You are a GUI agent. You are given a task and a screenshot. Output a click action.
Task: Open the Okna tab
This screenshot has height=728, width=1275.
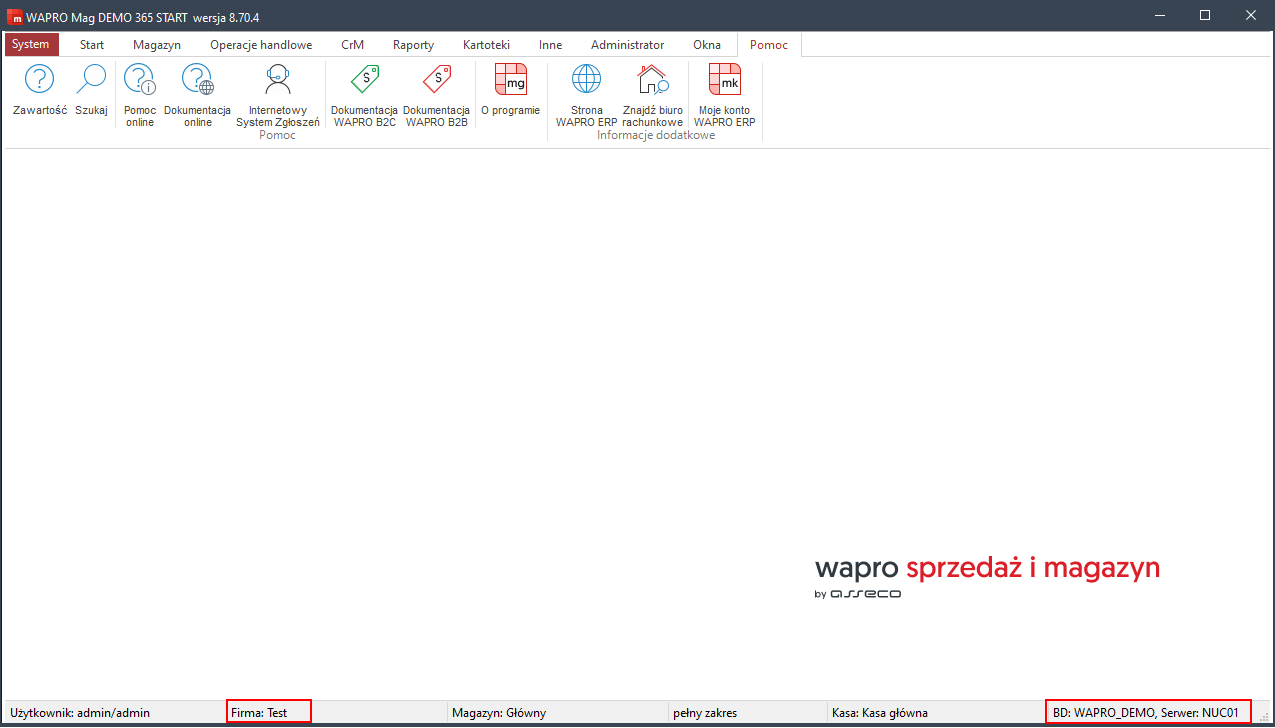707,45
